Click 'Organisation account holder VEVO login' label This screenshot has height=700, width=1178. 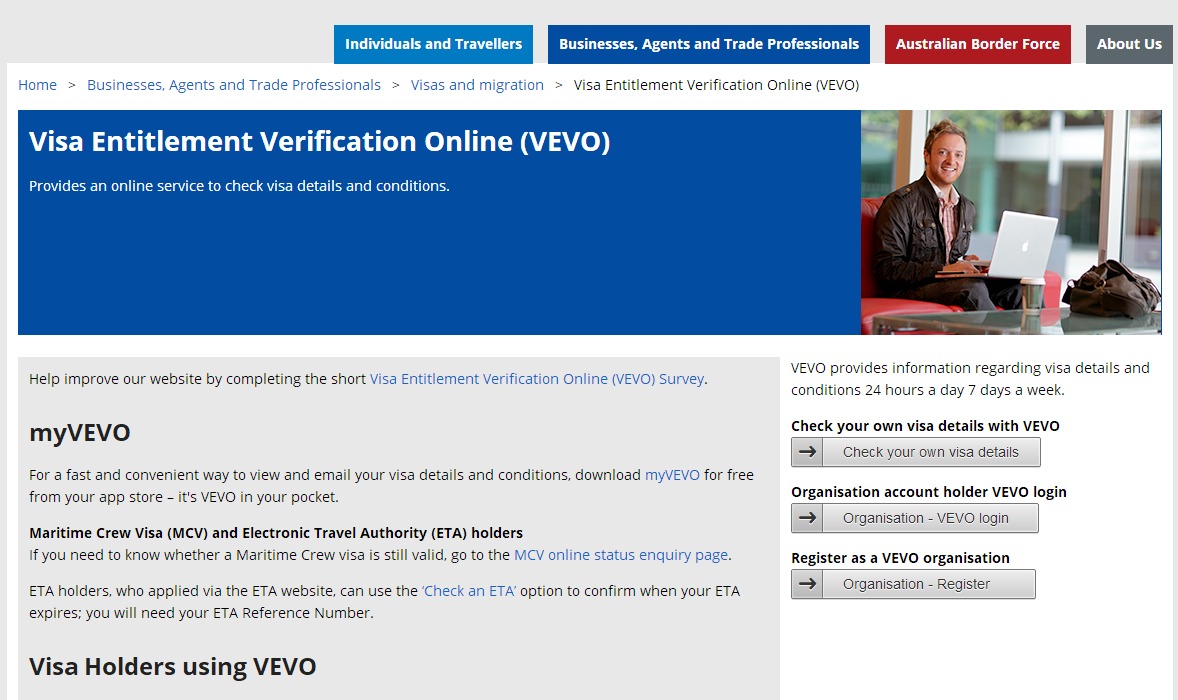pos(929,492)
